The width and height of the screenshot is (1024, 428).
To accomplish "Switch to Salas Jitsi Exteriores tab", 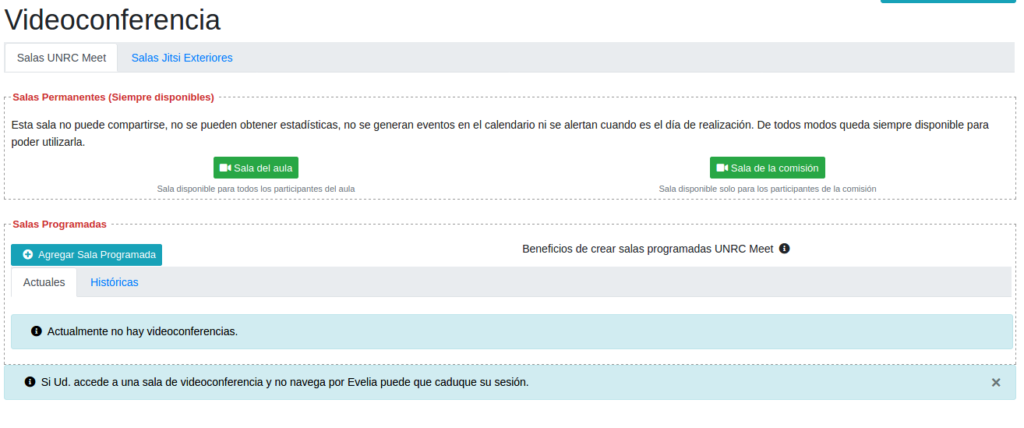I will click(x=182, y=58).
